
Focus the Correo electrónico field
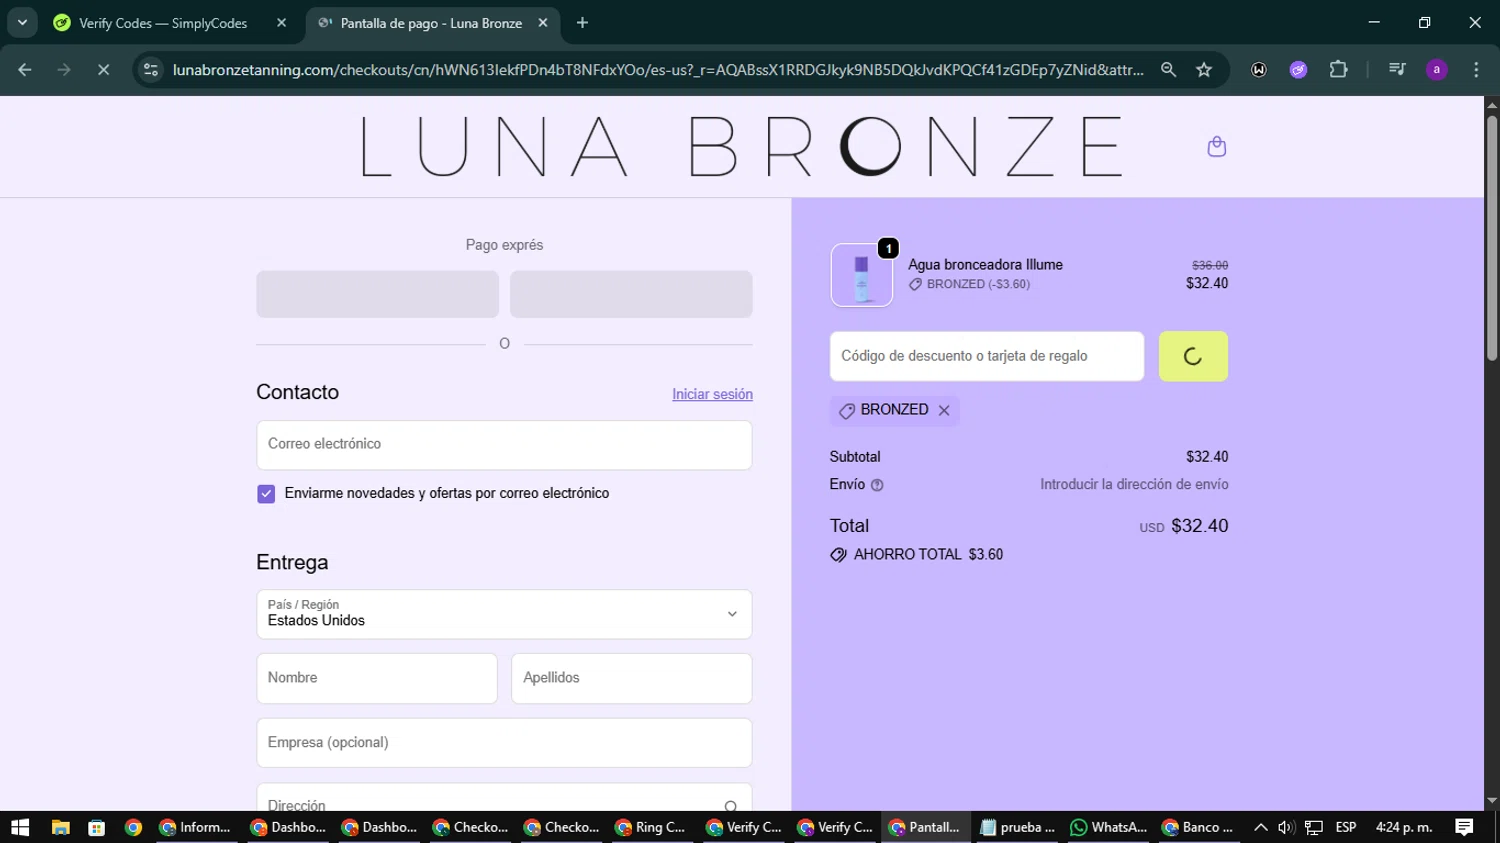tap(504, 445)
